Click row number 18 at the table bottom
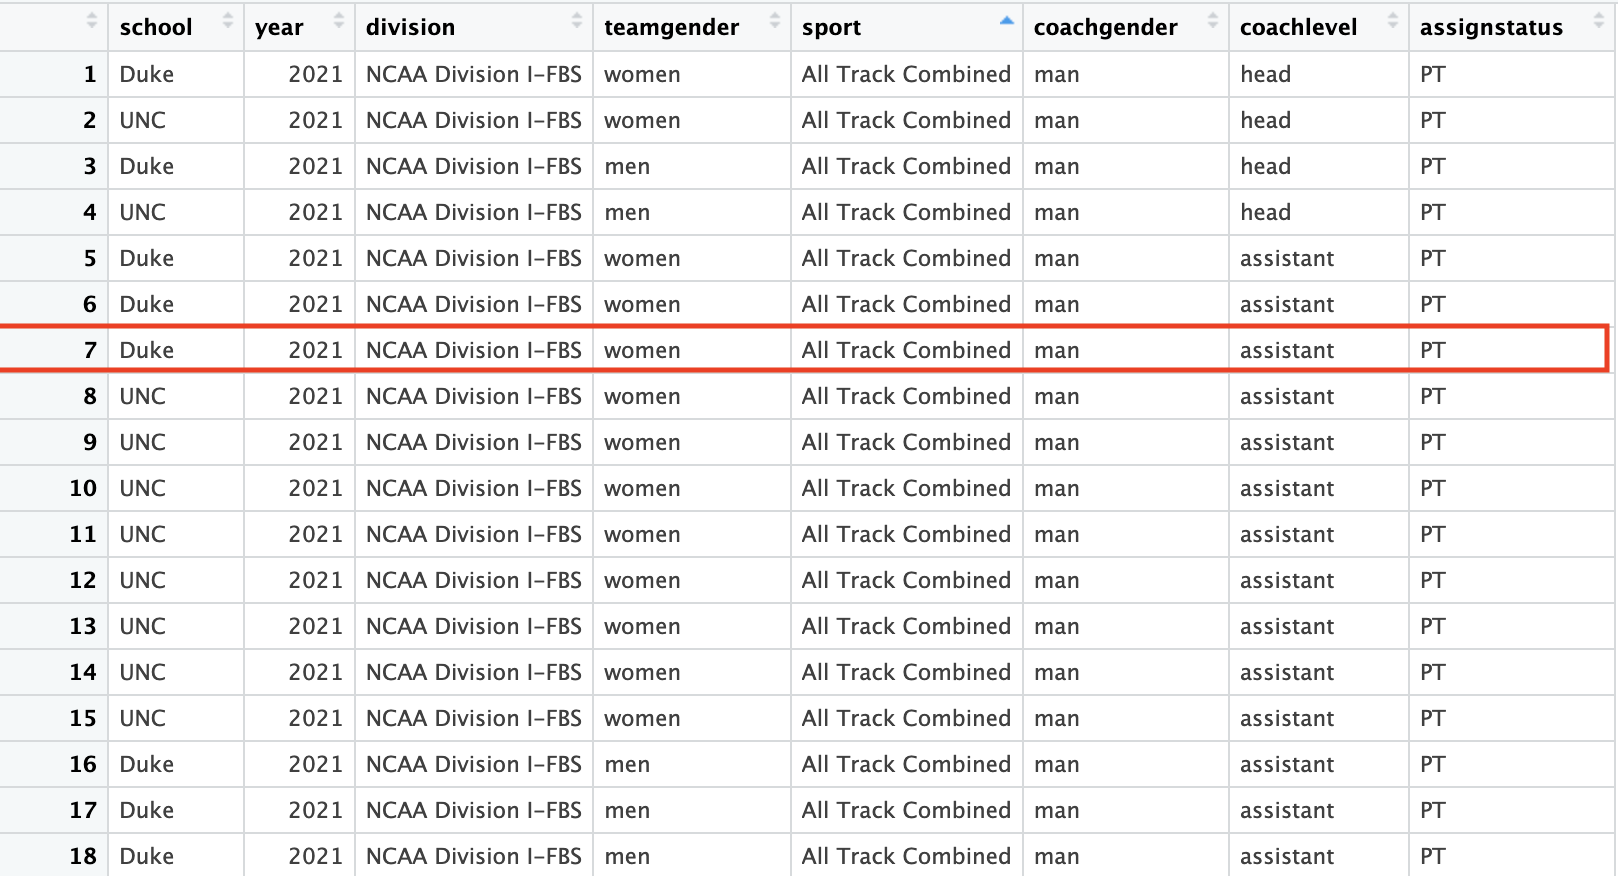1618x876 pixels. tap(83, 856)
